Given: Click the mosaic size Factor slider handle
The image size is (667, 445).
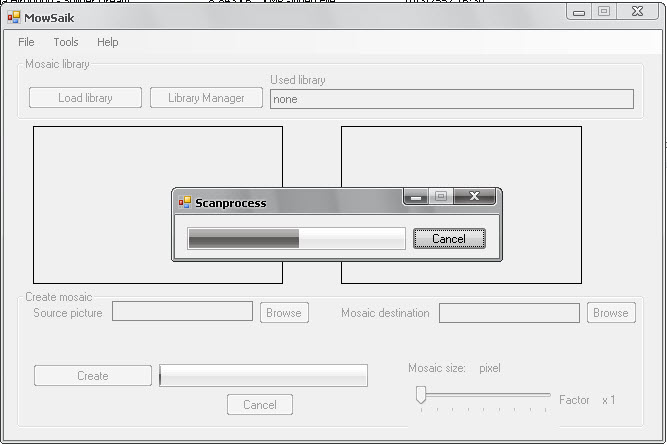Looking at the screenshot, I should tap(421, 395).
